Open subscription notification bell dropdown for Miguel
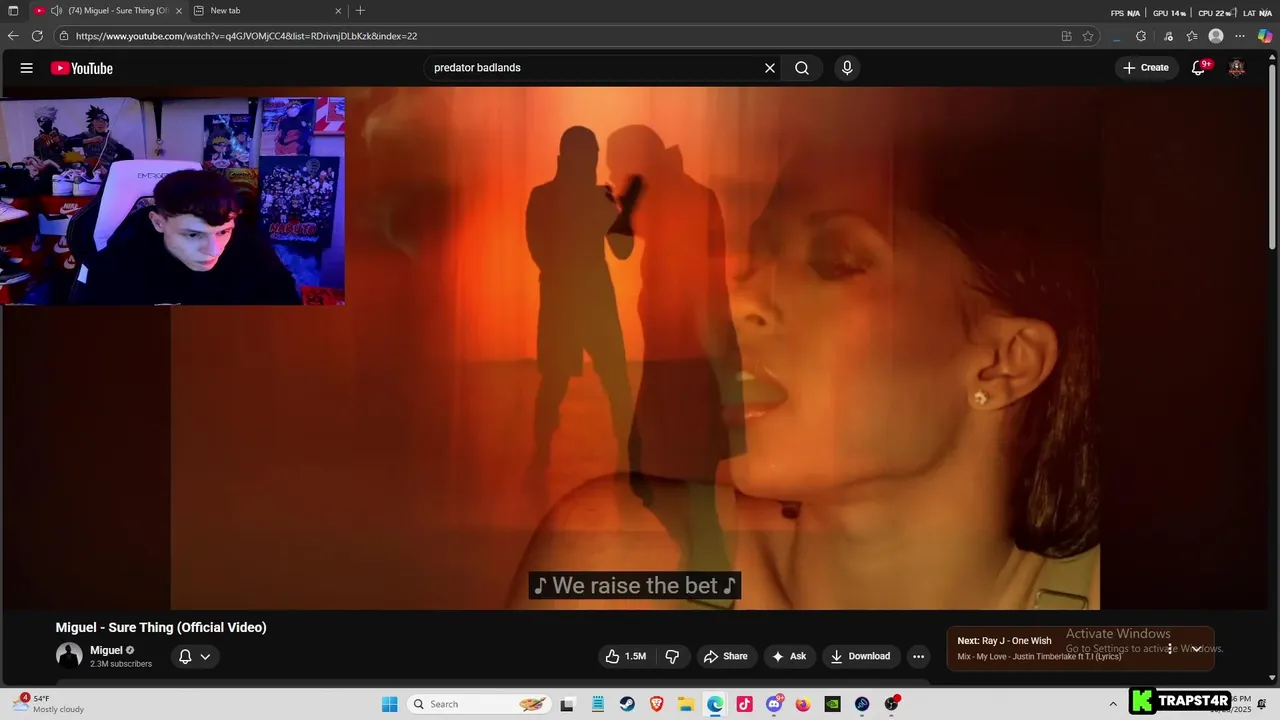Viewport: 1280px width, 720px height. pyautogui.click(x=194, y=657)
